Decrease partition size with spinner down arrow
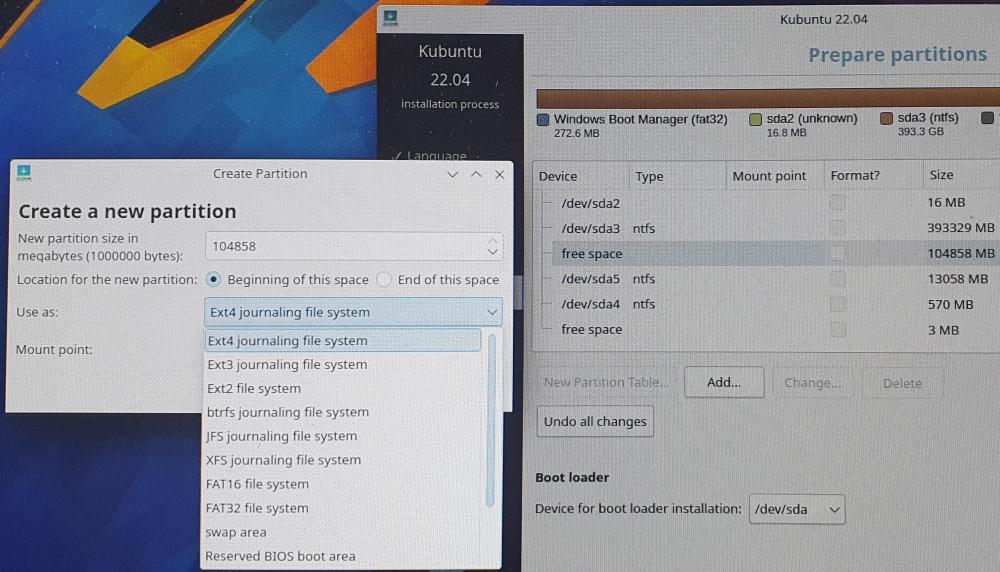The height and width of the screenshot is (572, 1000). [492, 252]
